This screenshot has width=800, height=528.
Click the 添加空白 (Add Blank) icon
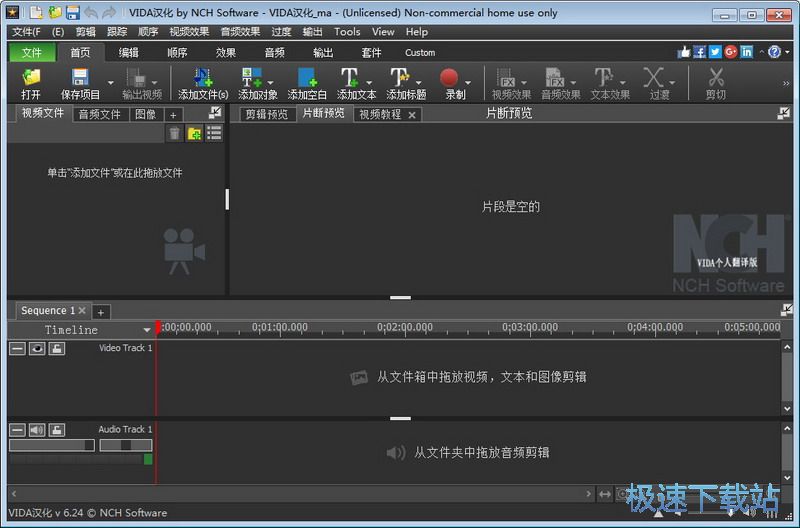point(307,78)
